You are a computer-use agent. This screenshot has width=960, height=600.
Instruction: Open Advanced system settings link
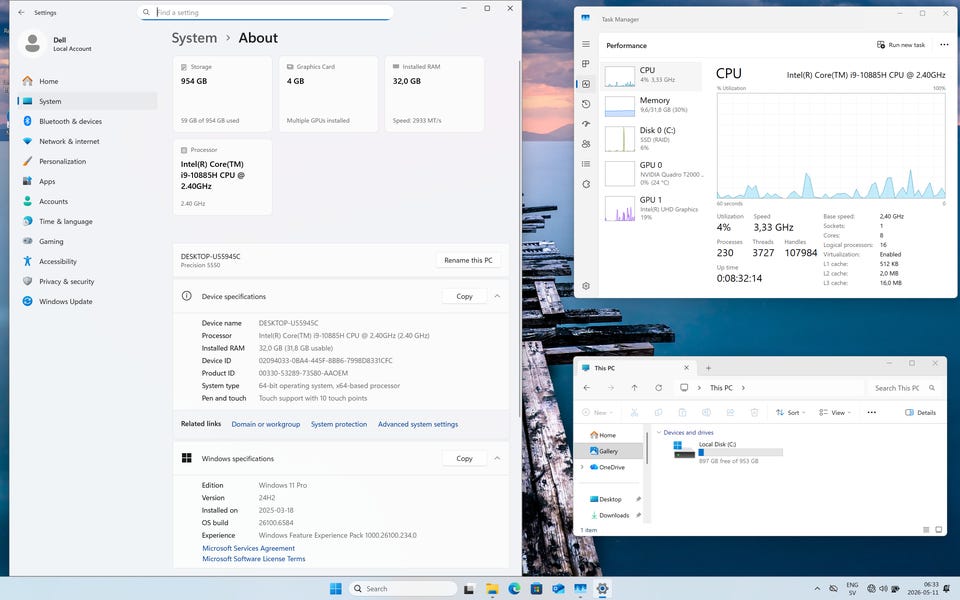[x=418, y=424]
